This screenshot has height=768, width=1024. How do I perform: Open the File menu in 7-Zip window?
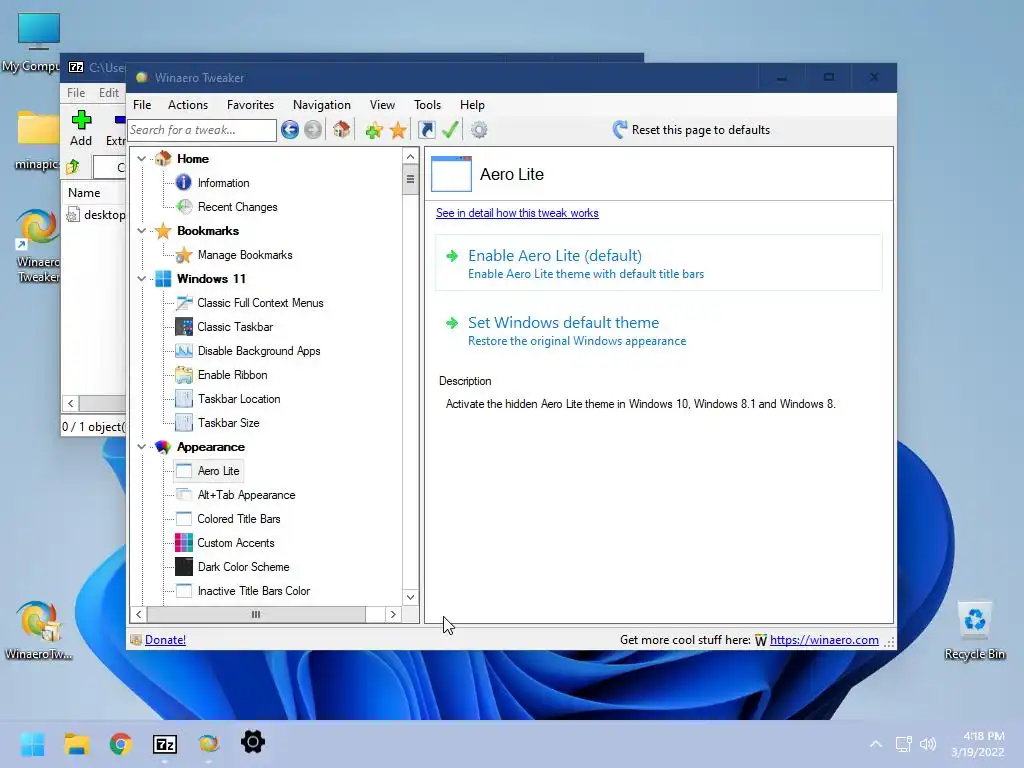click(76, 93)
